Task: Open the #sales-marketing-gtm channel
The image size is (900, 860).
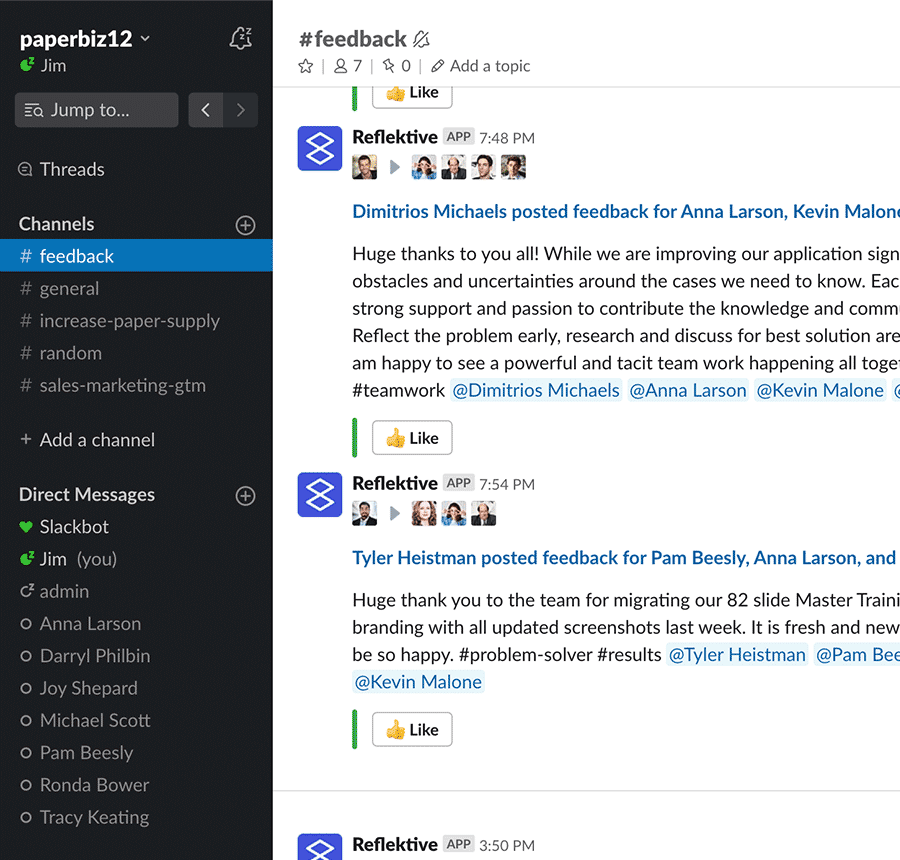Action: tap(136, 385)
